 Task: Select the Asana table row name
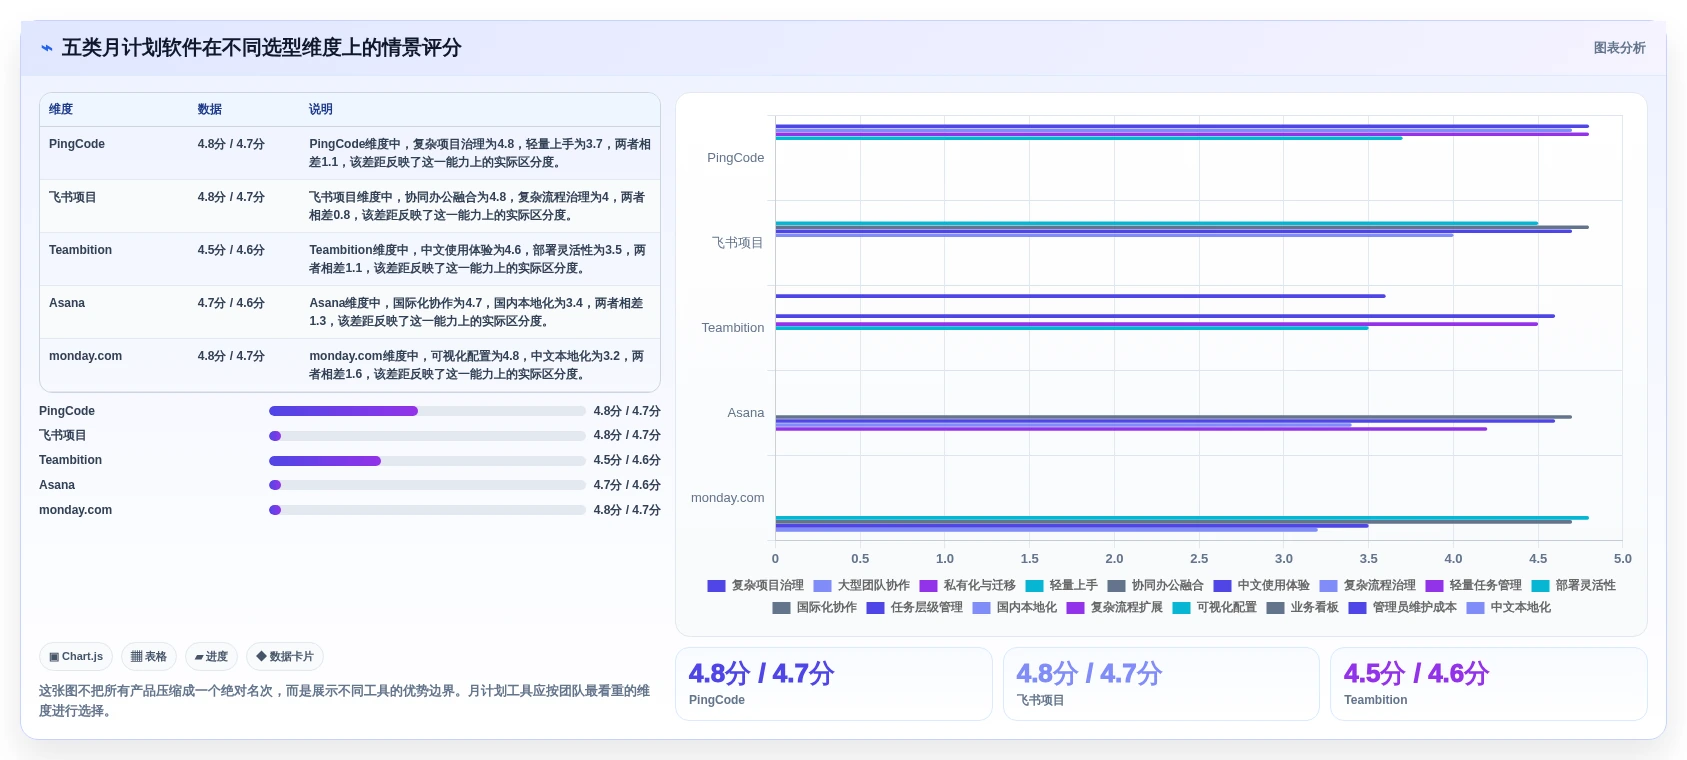point(67,303)
